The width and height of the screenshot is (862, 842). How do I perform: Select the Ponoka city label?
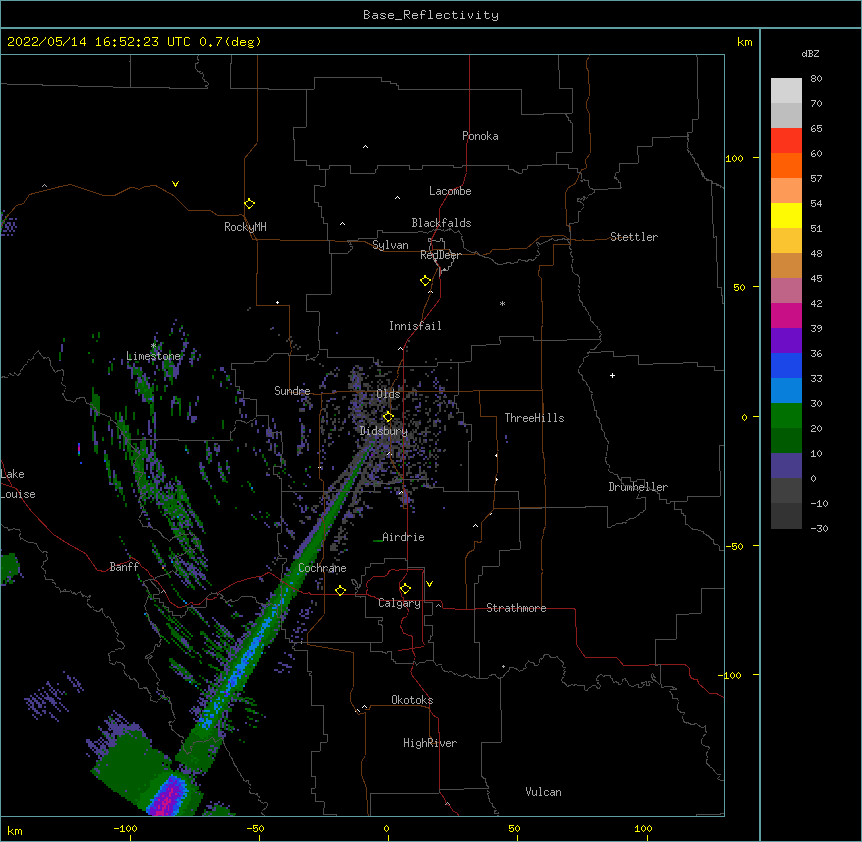click(480, 136)
